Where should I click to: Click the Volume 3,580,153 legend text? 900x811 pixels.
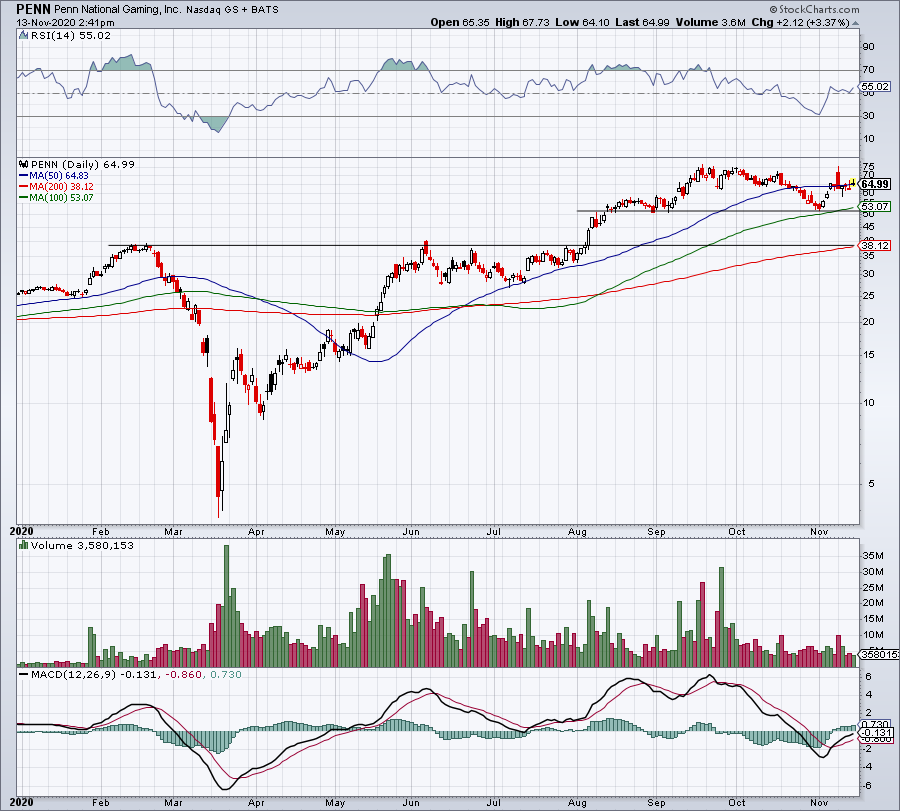[82, 545]
